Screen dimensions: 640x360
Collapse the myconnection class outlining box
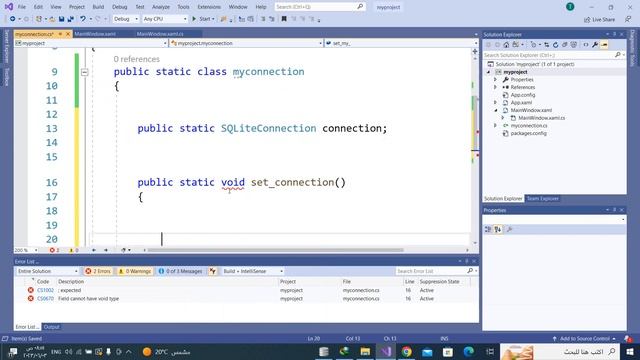[84, 72]
